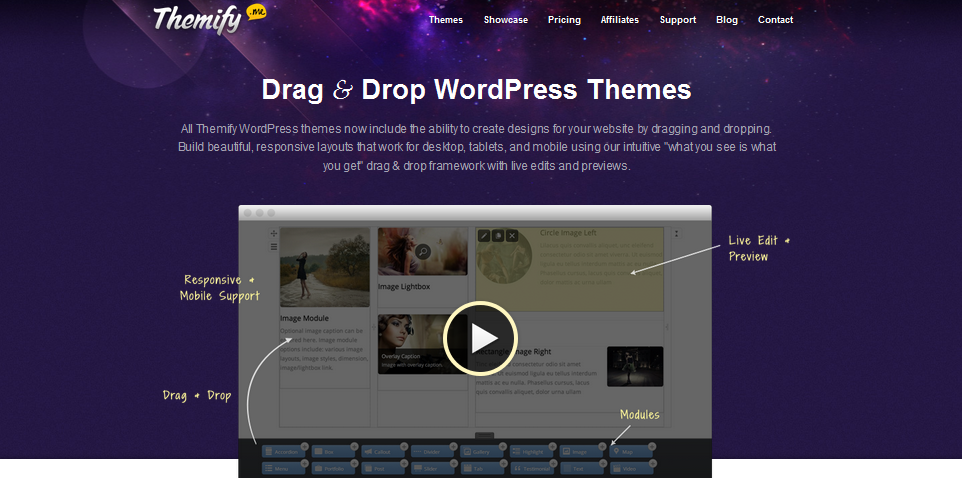Image resolution: width=962 pixels, height=478 pixels.
Task: Click the pencil edit icon on Circle Image
Action: [x=484, y=235]
